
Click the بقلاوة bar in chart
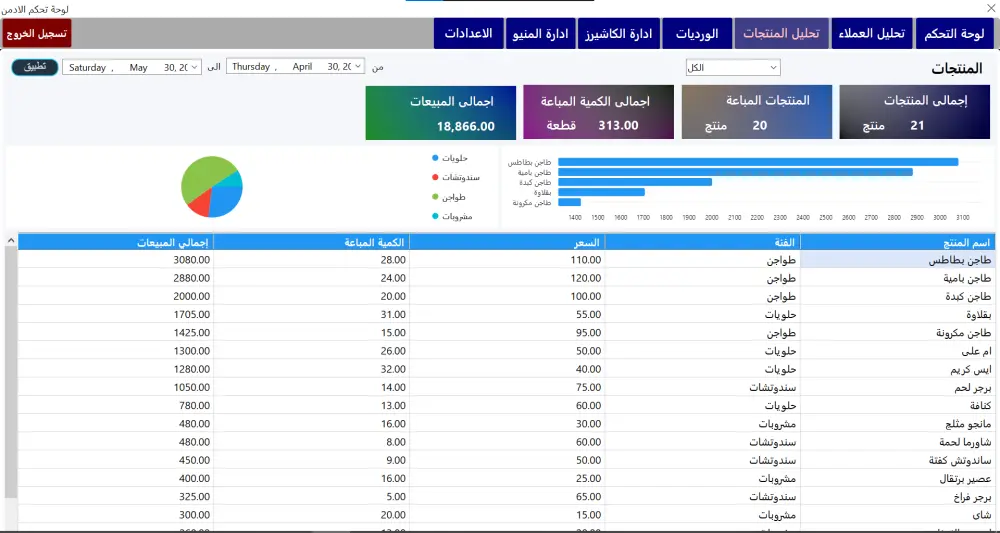601,192
